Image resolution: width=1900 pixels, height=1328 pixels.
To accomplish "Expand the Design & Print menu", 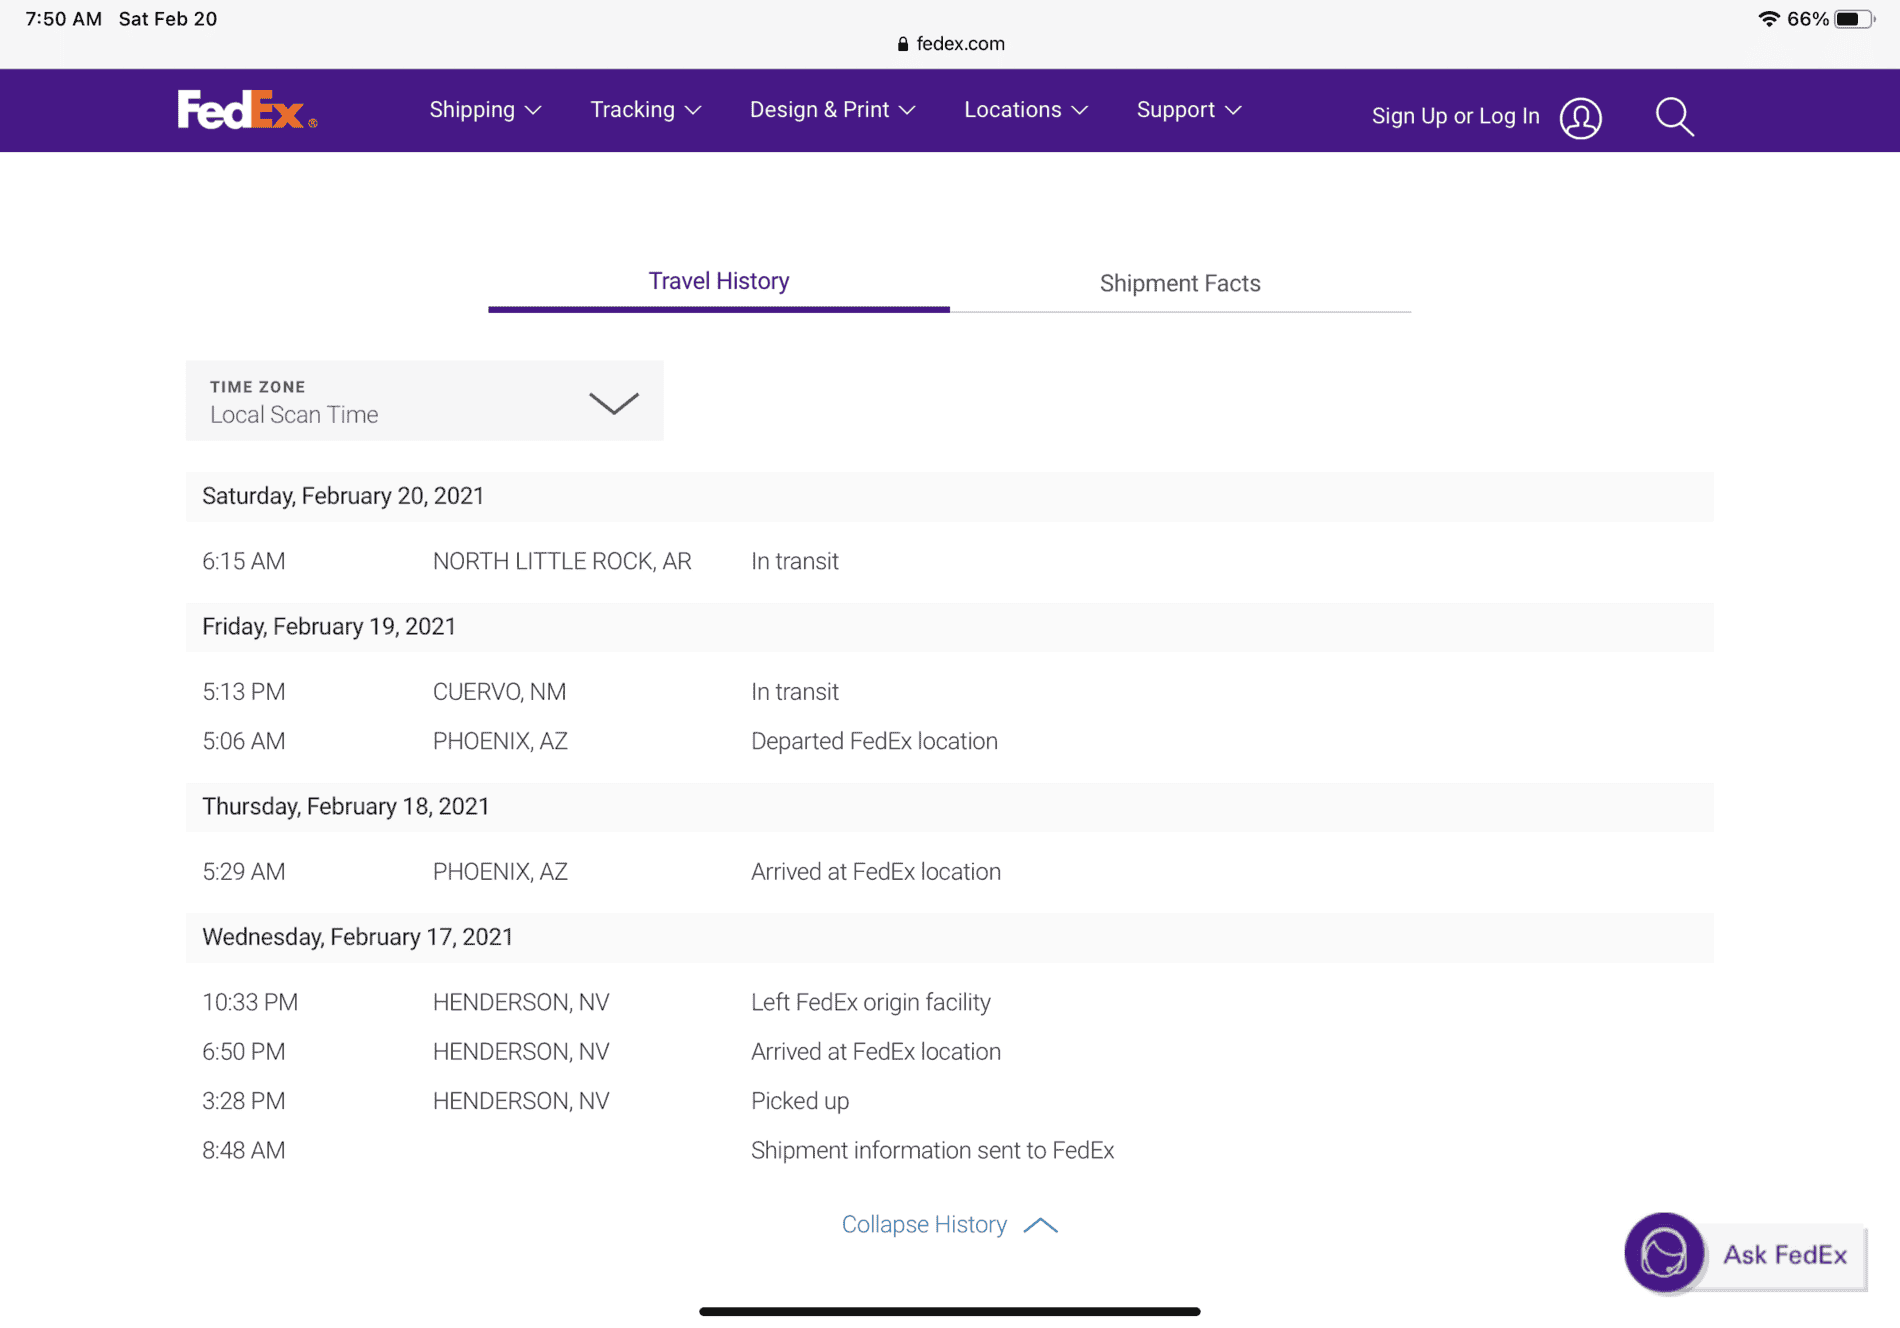I will pos(833,110).
